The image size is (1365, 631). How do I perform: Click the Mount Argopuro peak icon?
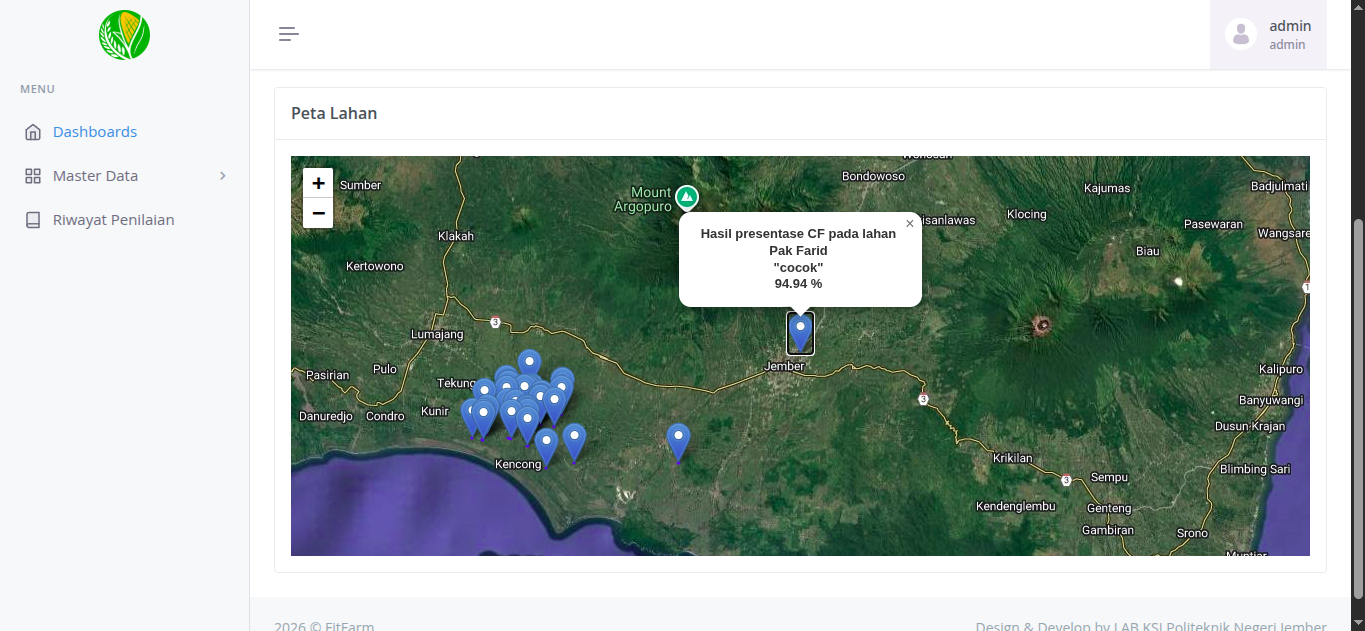[x=686, y=195]
